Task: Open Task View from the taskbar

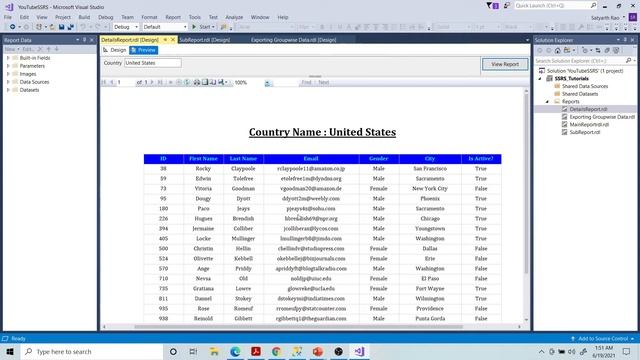Action: pos(193,351)
